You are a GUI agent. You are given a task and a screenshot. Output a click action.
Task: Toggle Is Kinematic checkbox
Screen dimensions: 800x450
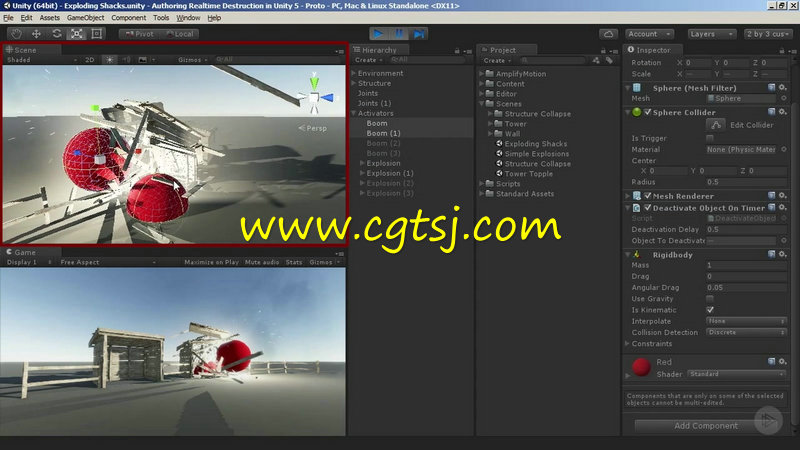click(710, 310)
